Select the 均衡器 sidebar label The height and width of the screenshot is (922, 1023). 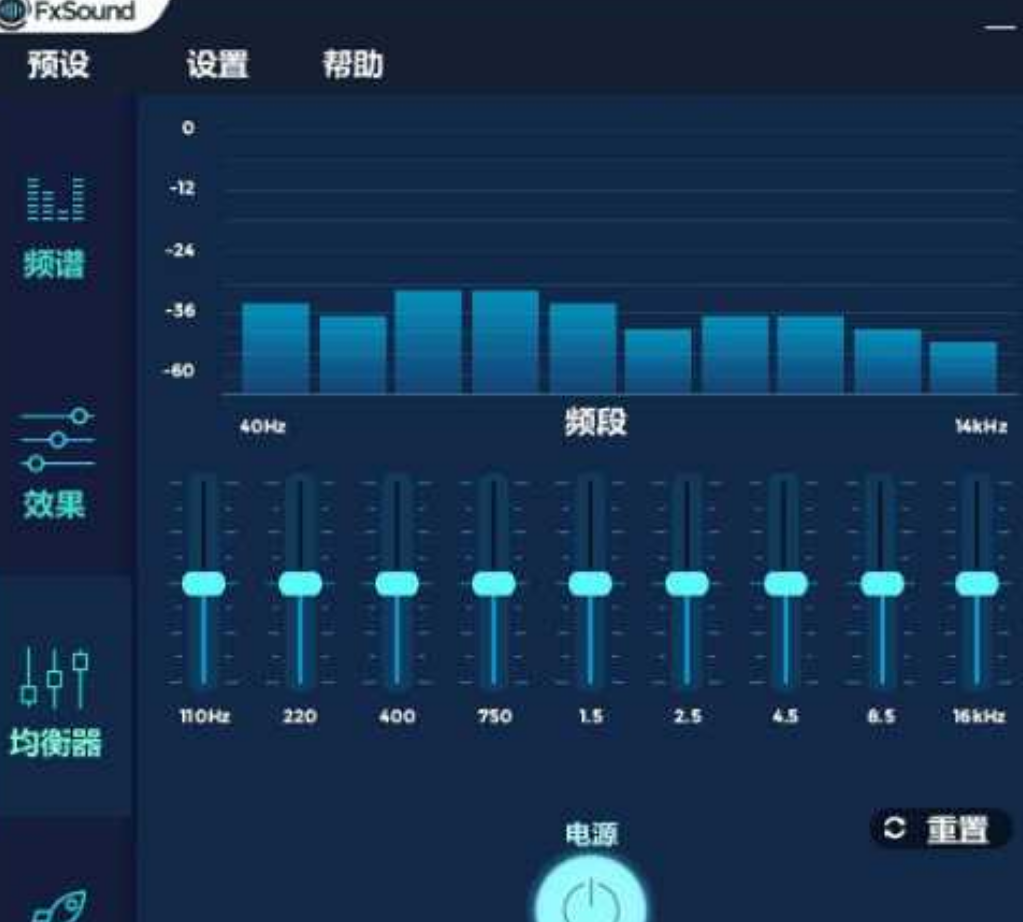[56, 743]
